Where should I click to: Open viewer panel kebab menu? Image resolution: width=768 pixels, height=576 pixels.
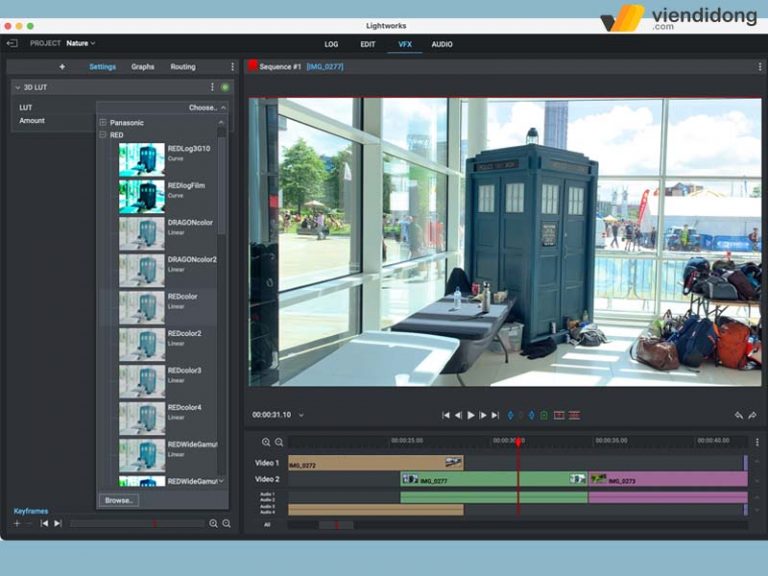[x=760, y=67]
